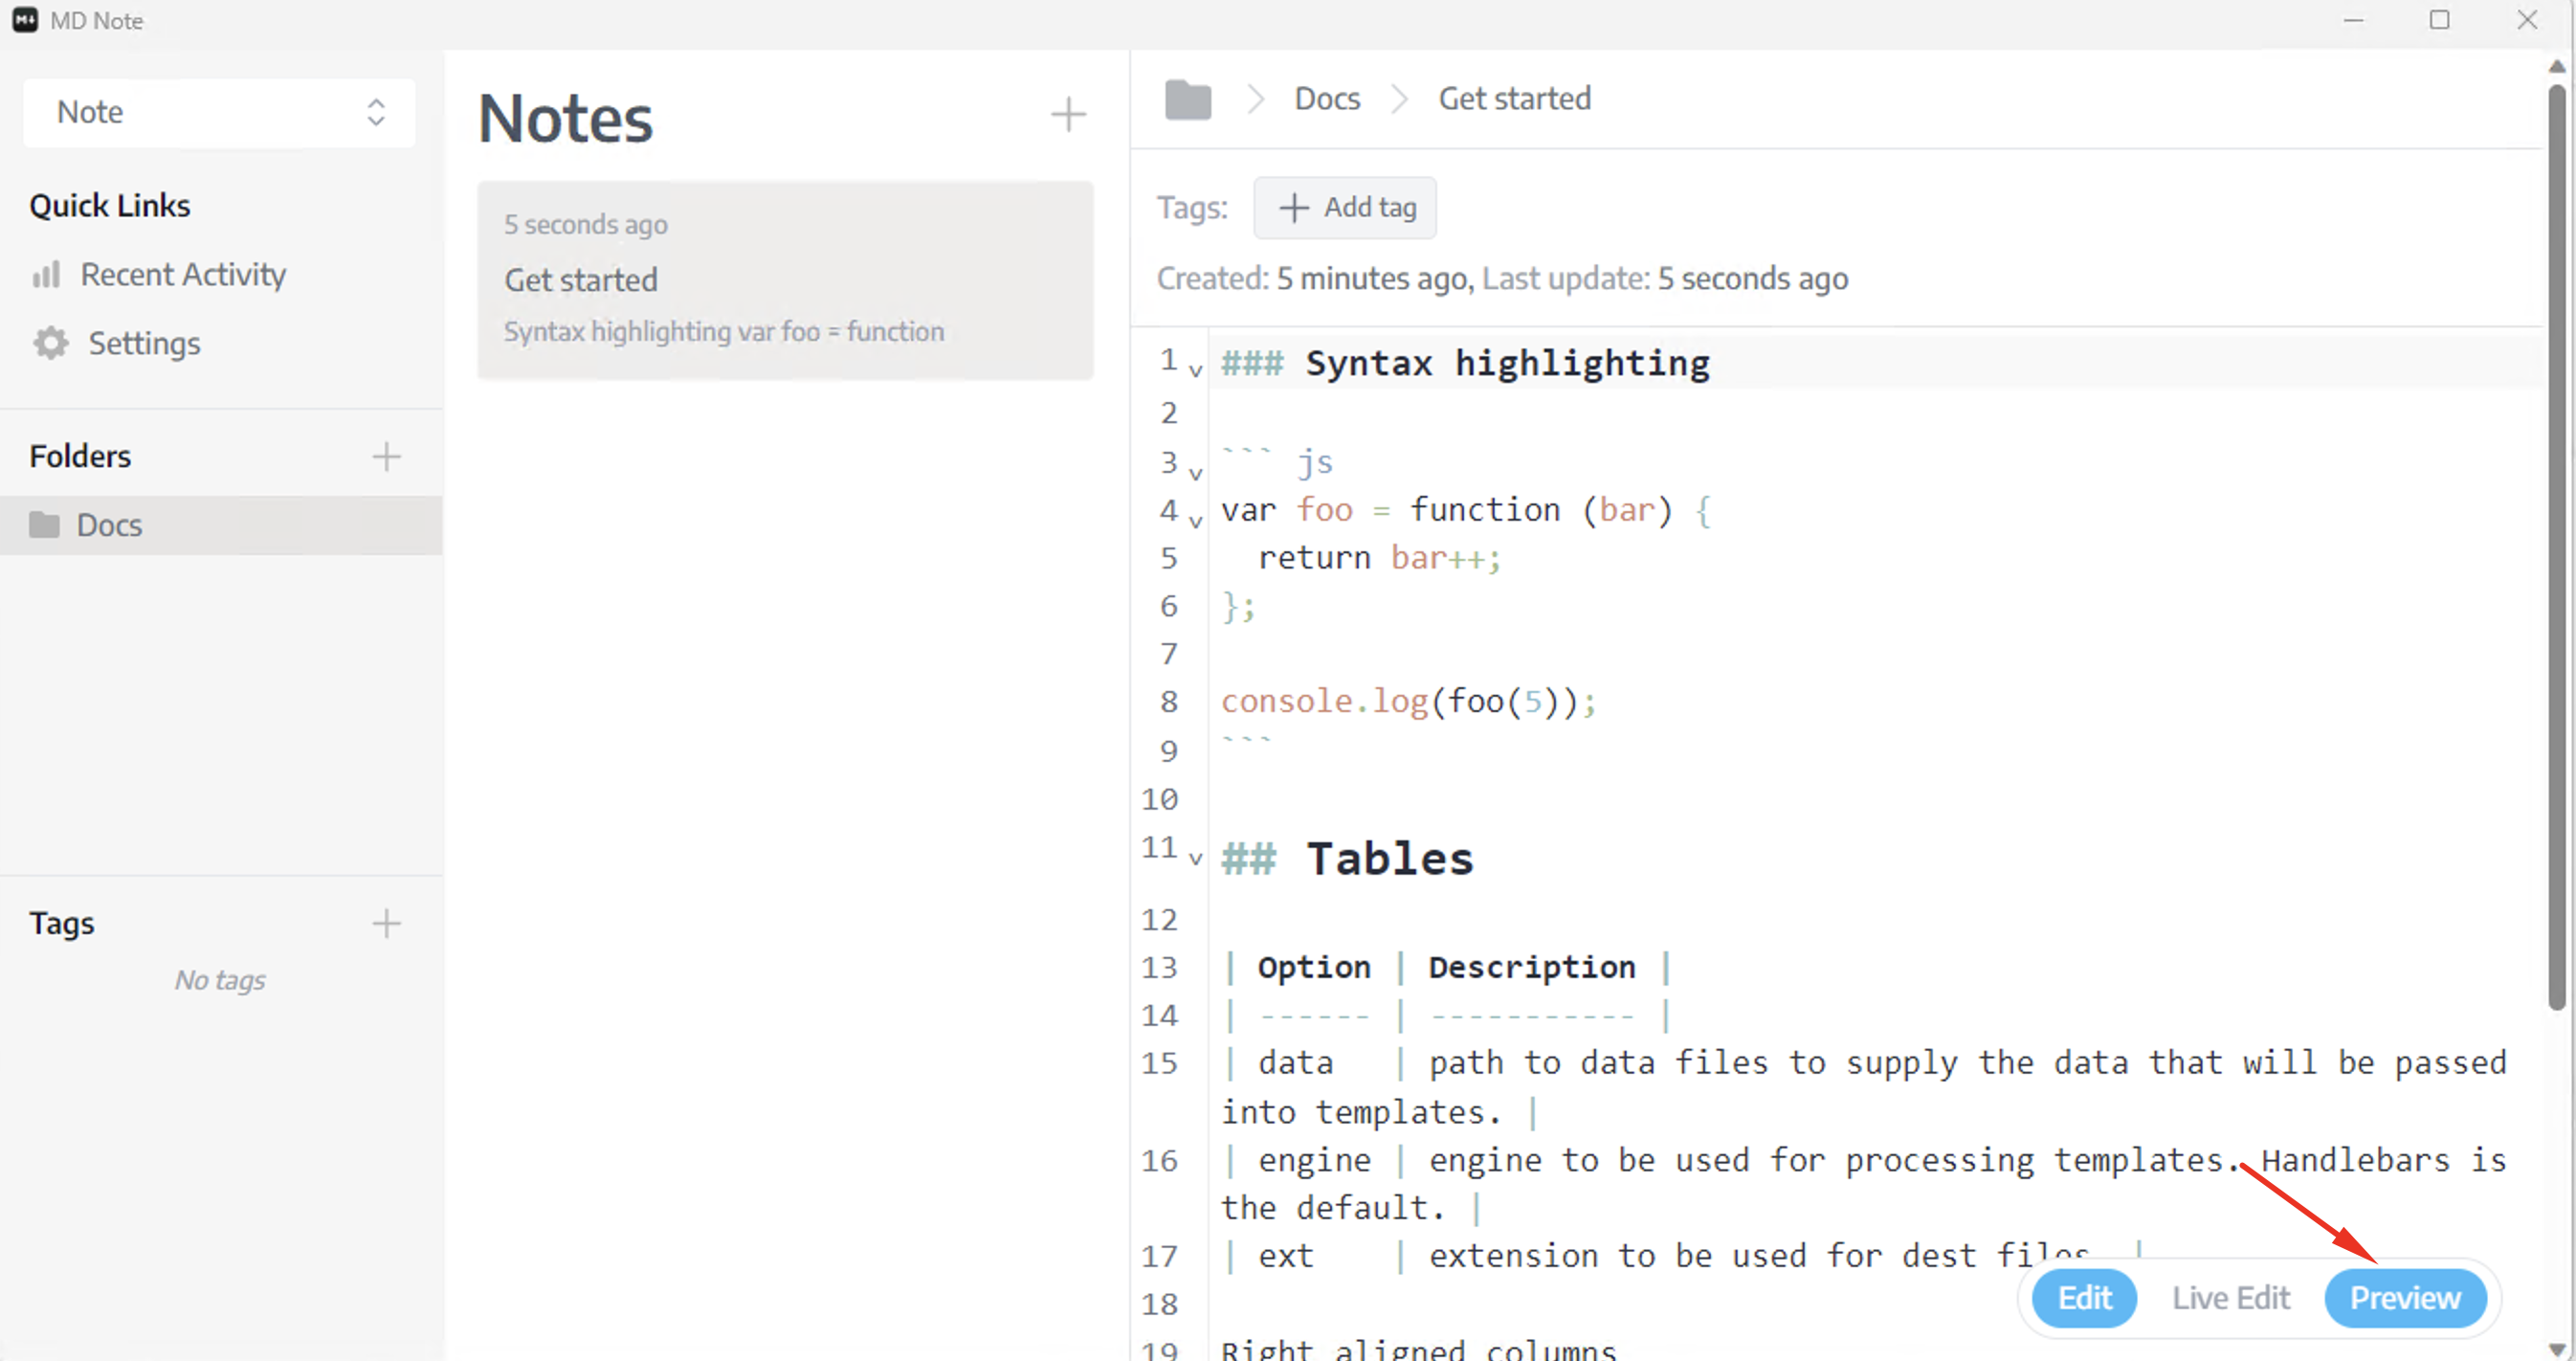Click the plus icon to create new note
Screen dimensions: 2576x1361
click(x=1068, y=115)
